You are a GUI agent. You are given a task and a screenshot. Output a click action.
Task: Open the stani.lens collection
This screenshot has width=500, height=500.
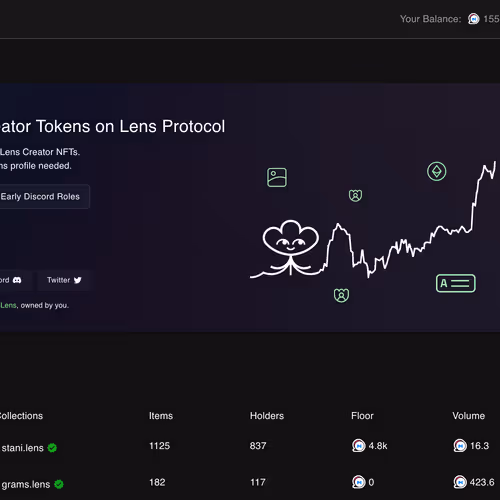(23, 448)
